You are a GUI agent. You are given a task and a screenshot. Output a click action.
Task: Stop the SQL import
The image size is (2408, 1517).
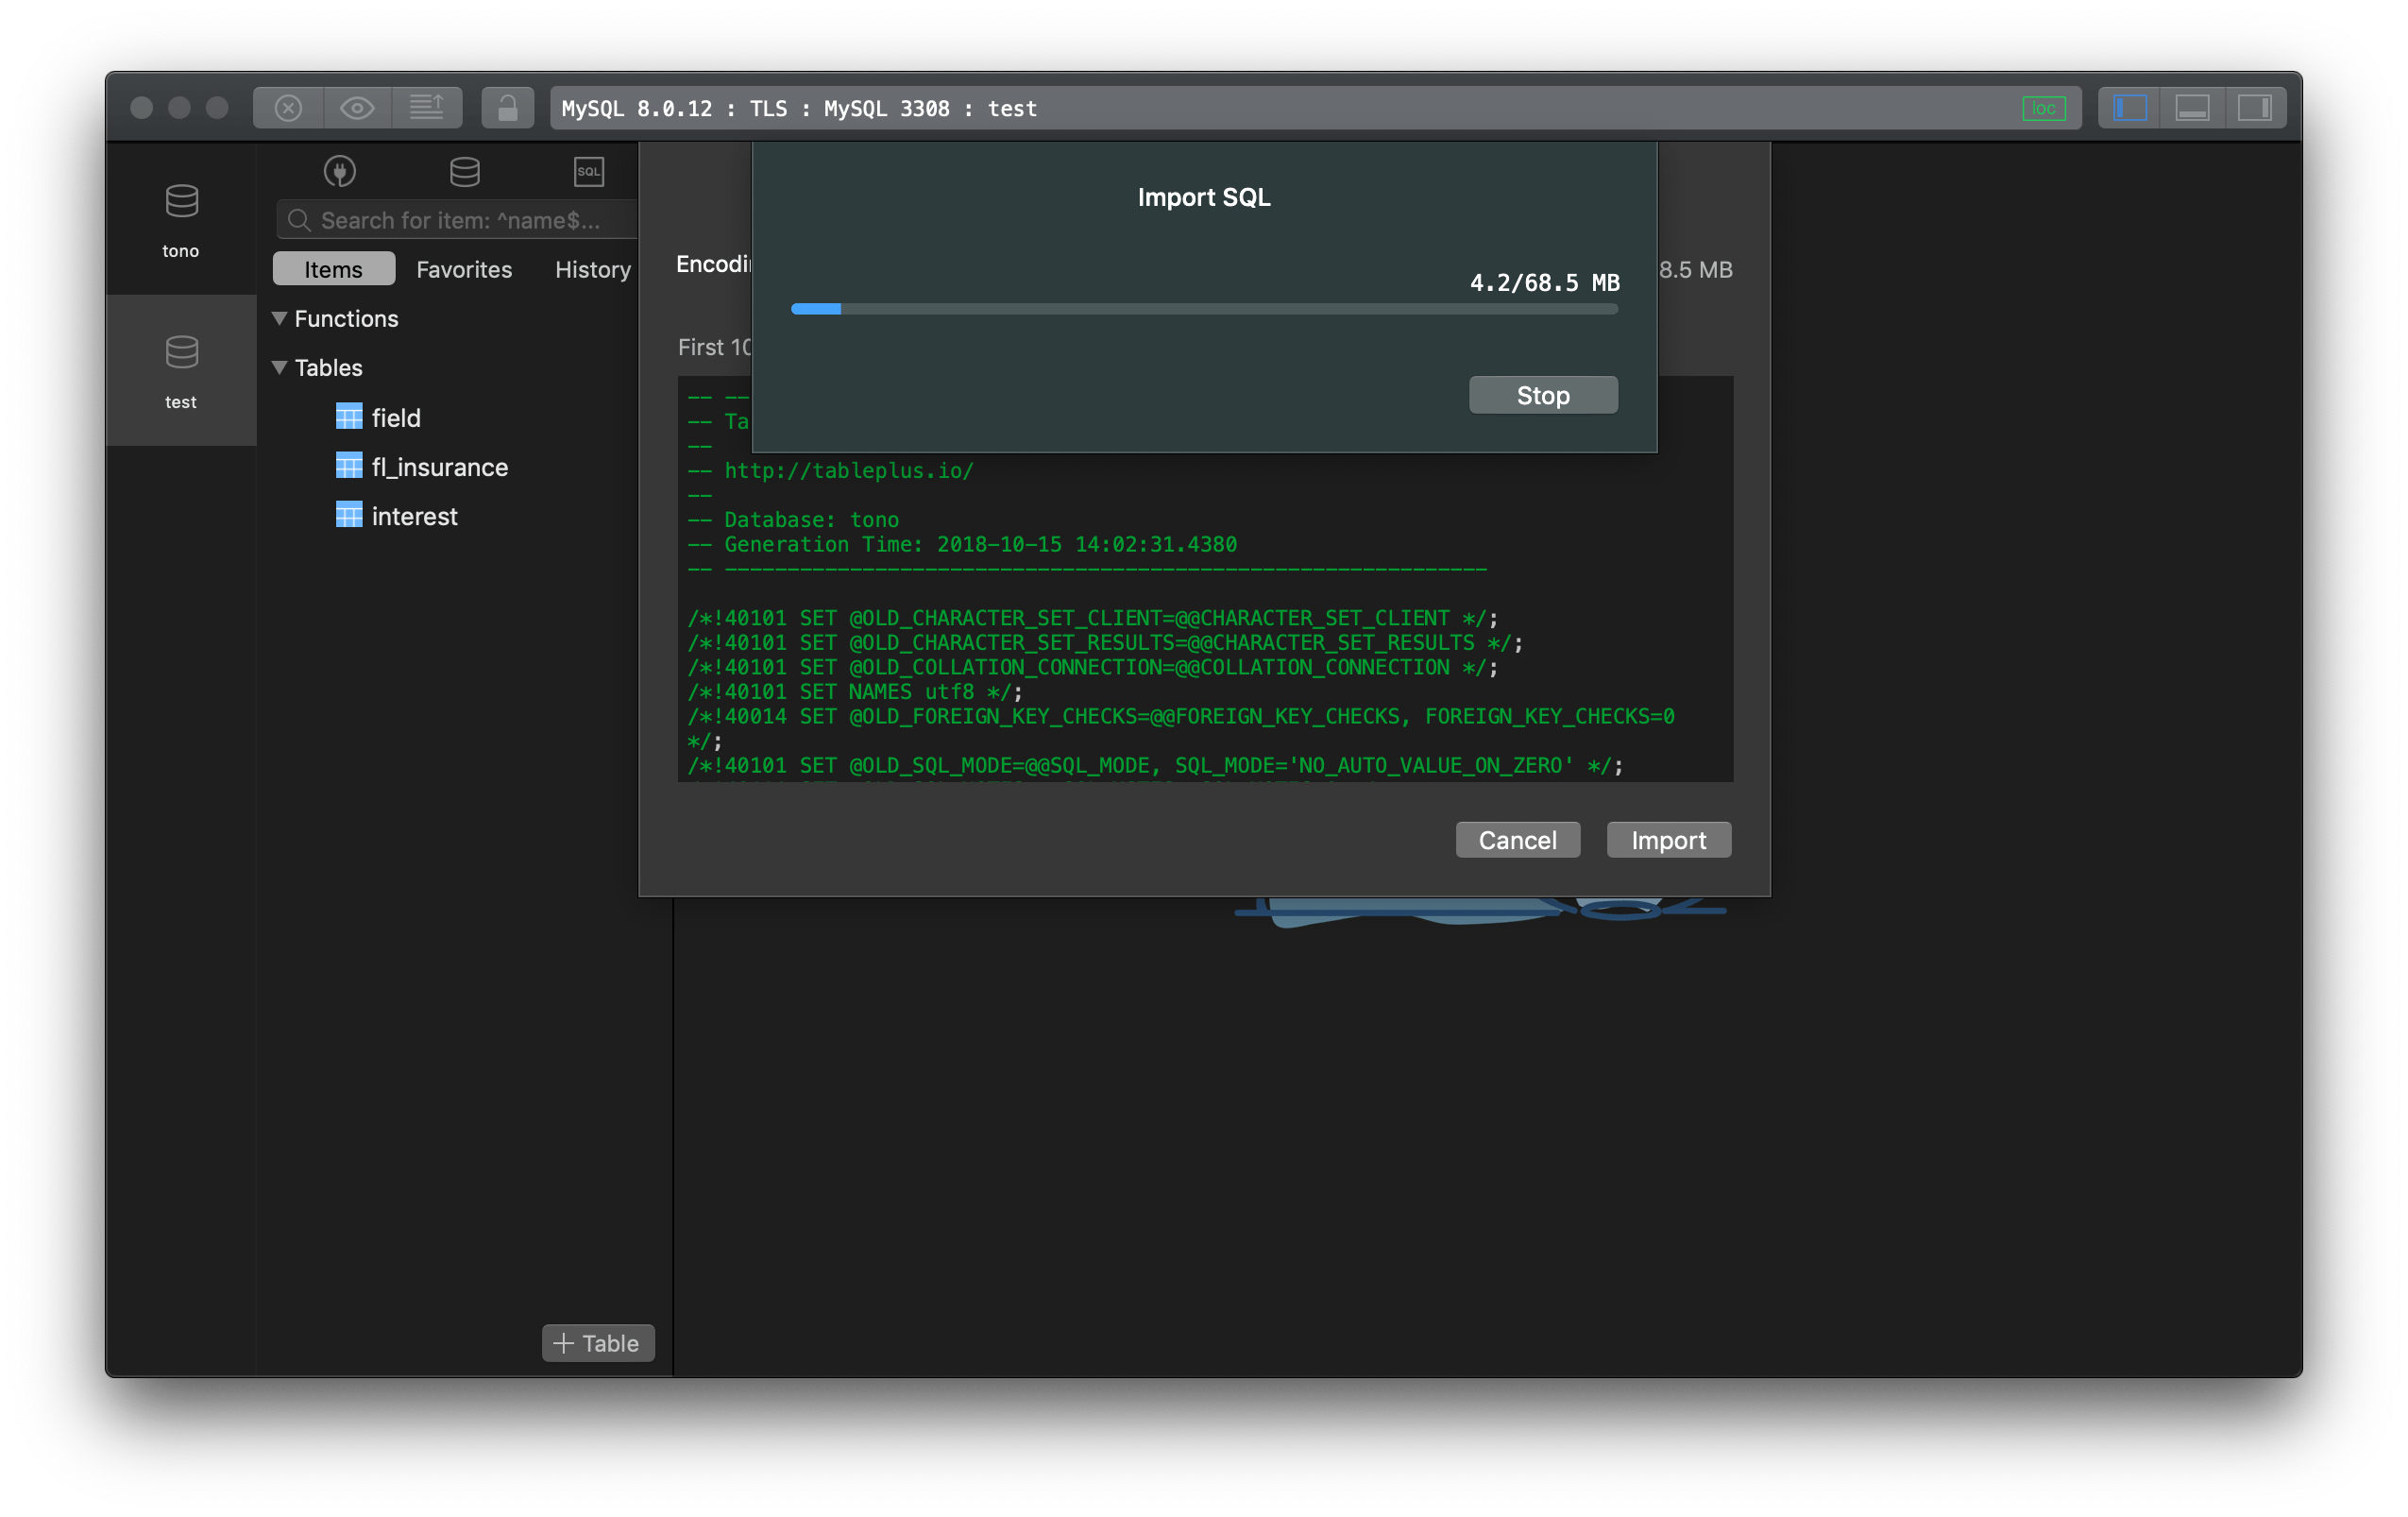click(x=1542, y=395)
